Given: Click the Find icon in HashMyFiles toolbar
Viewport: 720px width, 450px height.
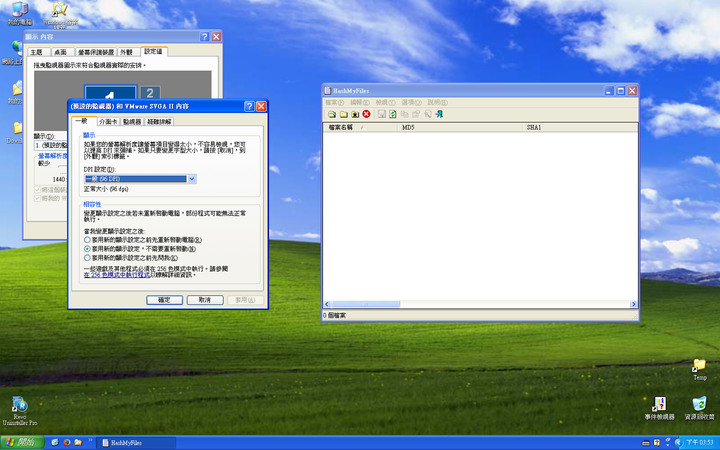Looking at the screenshot, I should tap(428, 114).
